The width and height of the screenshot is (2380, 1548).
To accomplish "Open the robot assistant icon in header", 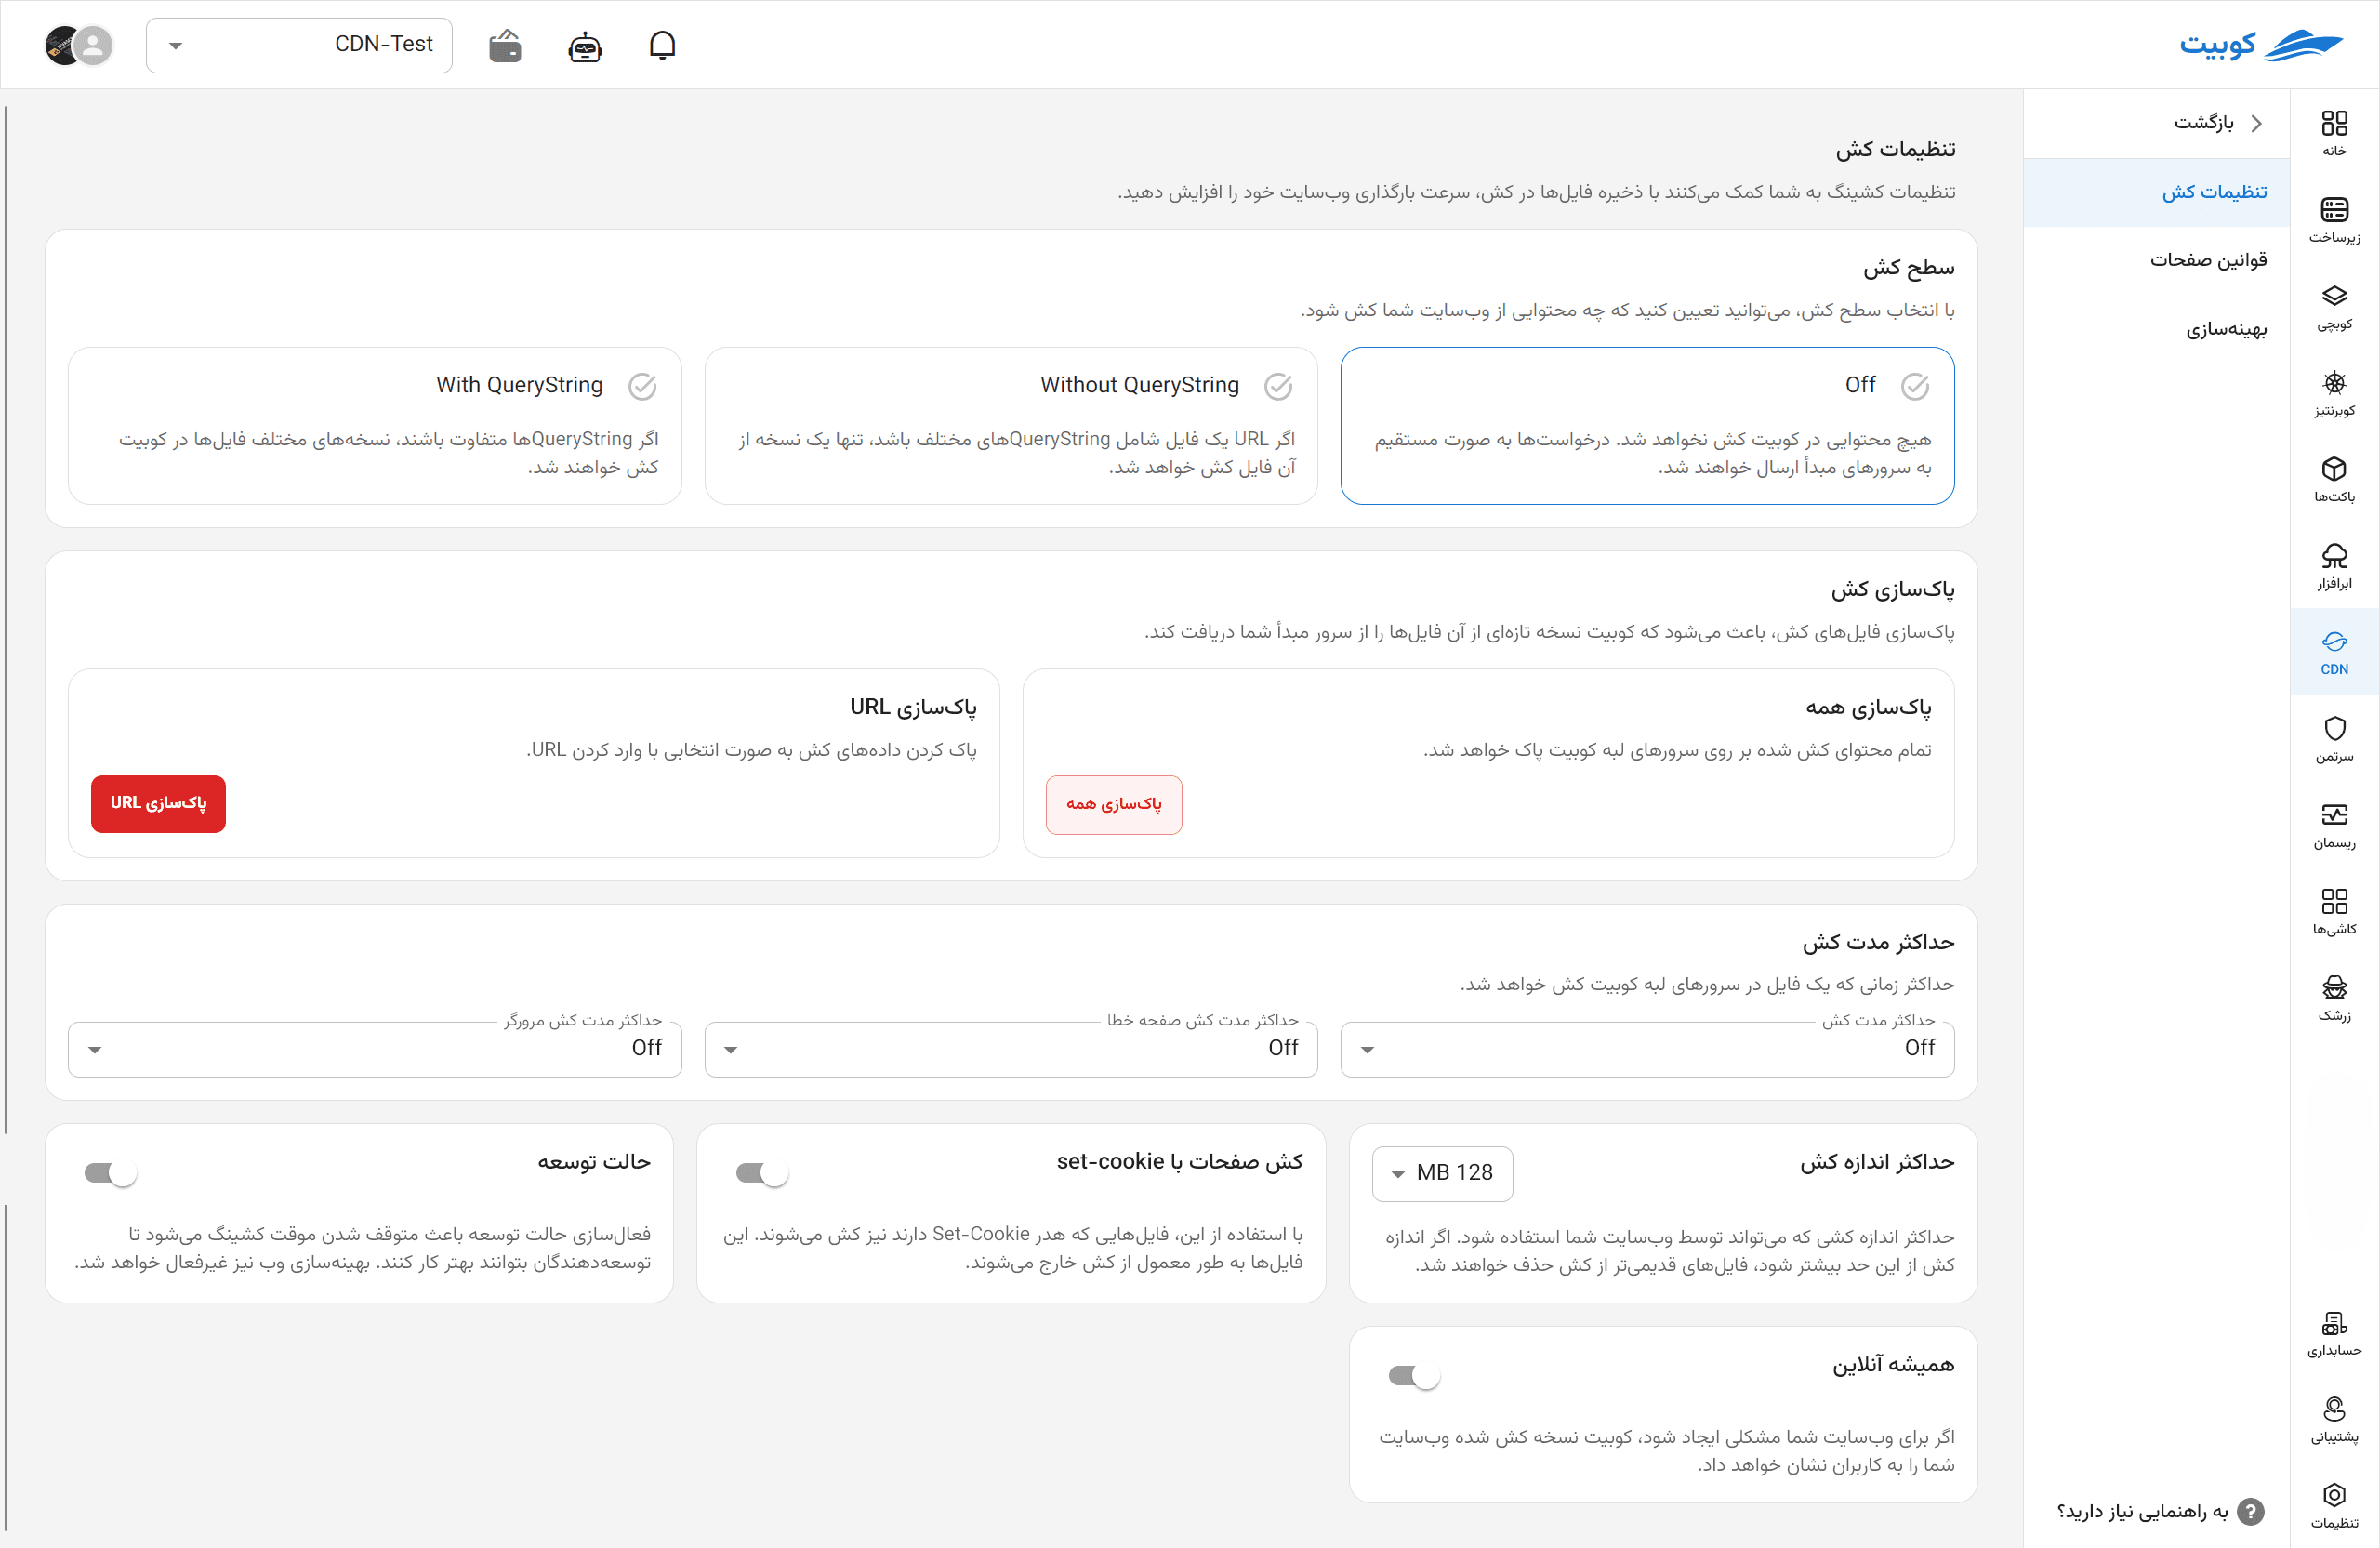I will coord(585,46).
